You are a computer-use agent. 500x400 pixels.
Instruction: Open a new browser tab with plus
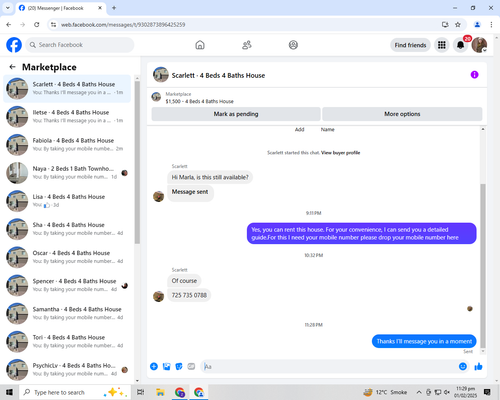pyautogui.click(x=114, y=8)
